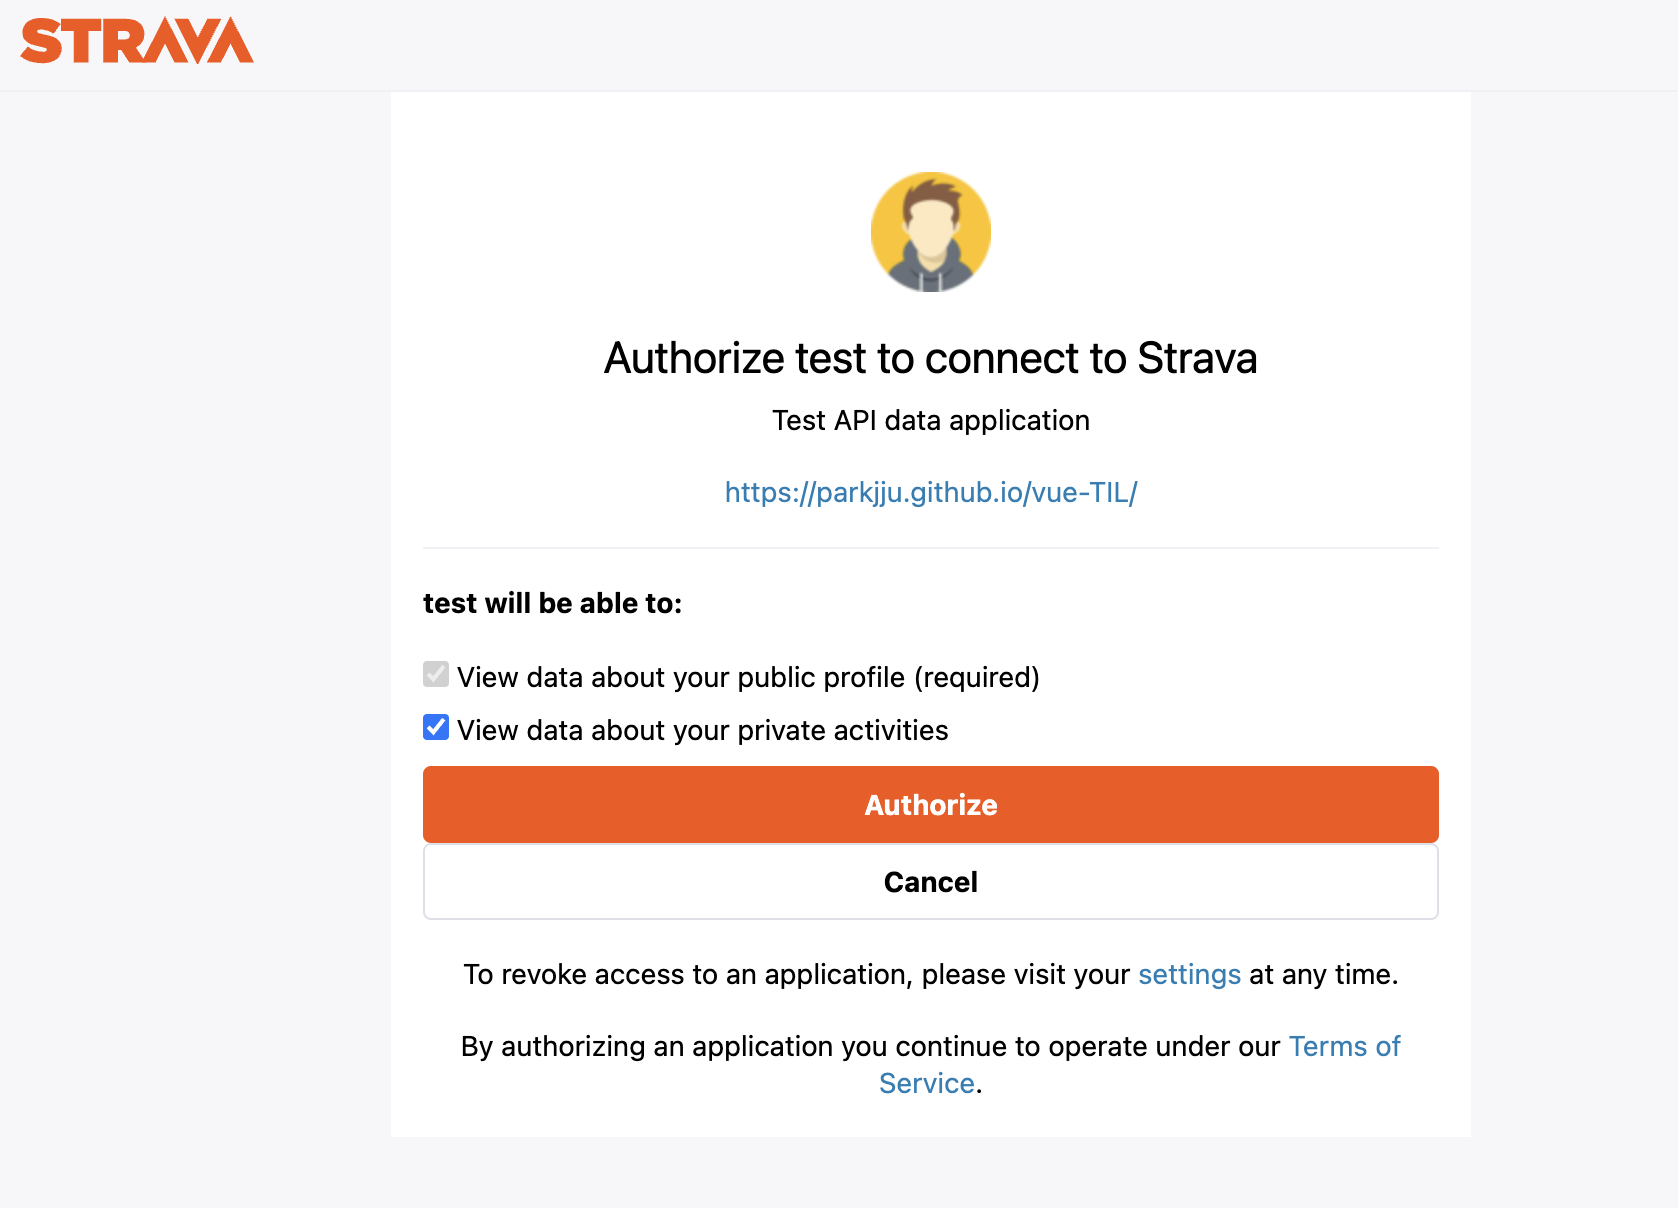Click the user avatar image
The height and width of the screenshot is (1208, 1678).
(x=931, y=232)
